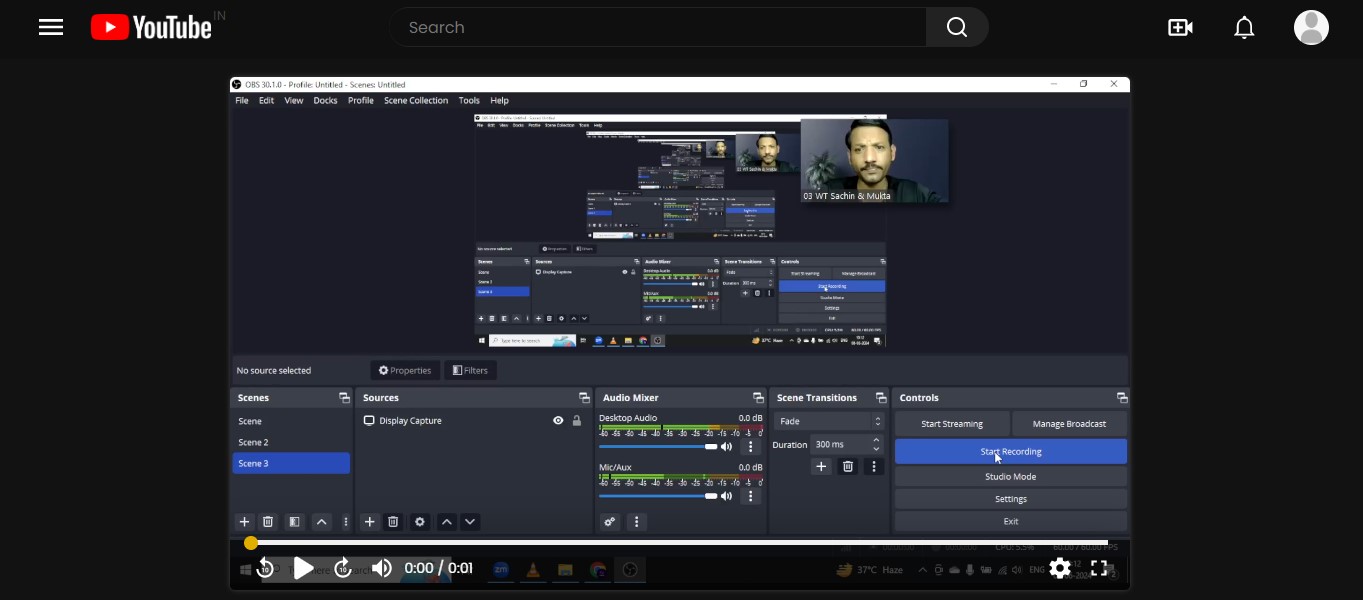Open Audio Mixer bottom three-dot menu
Screen dimensions: 1363x600
(636, 522)
